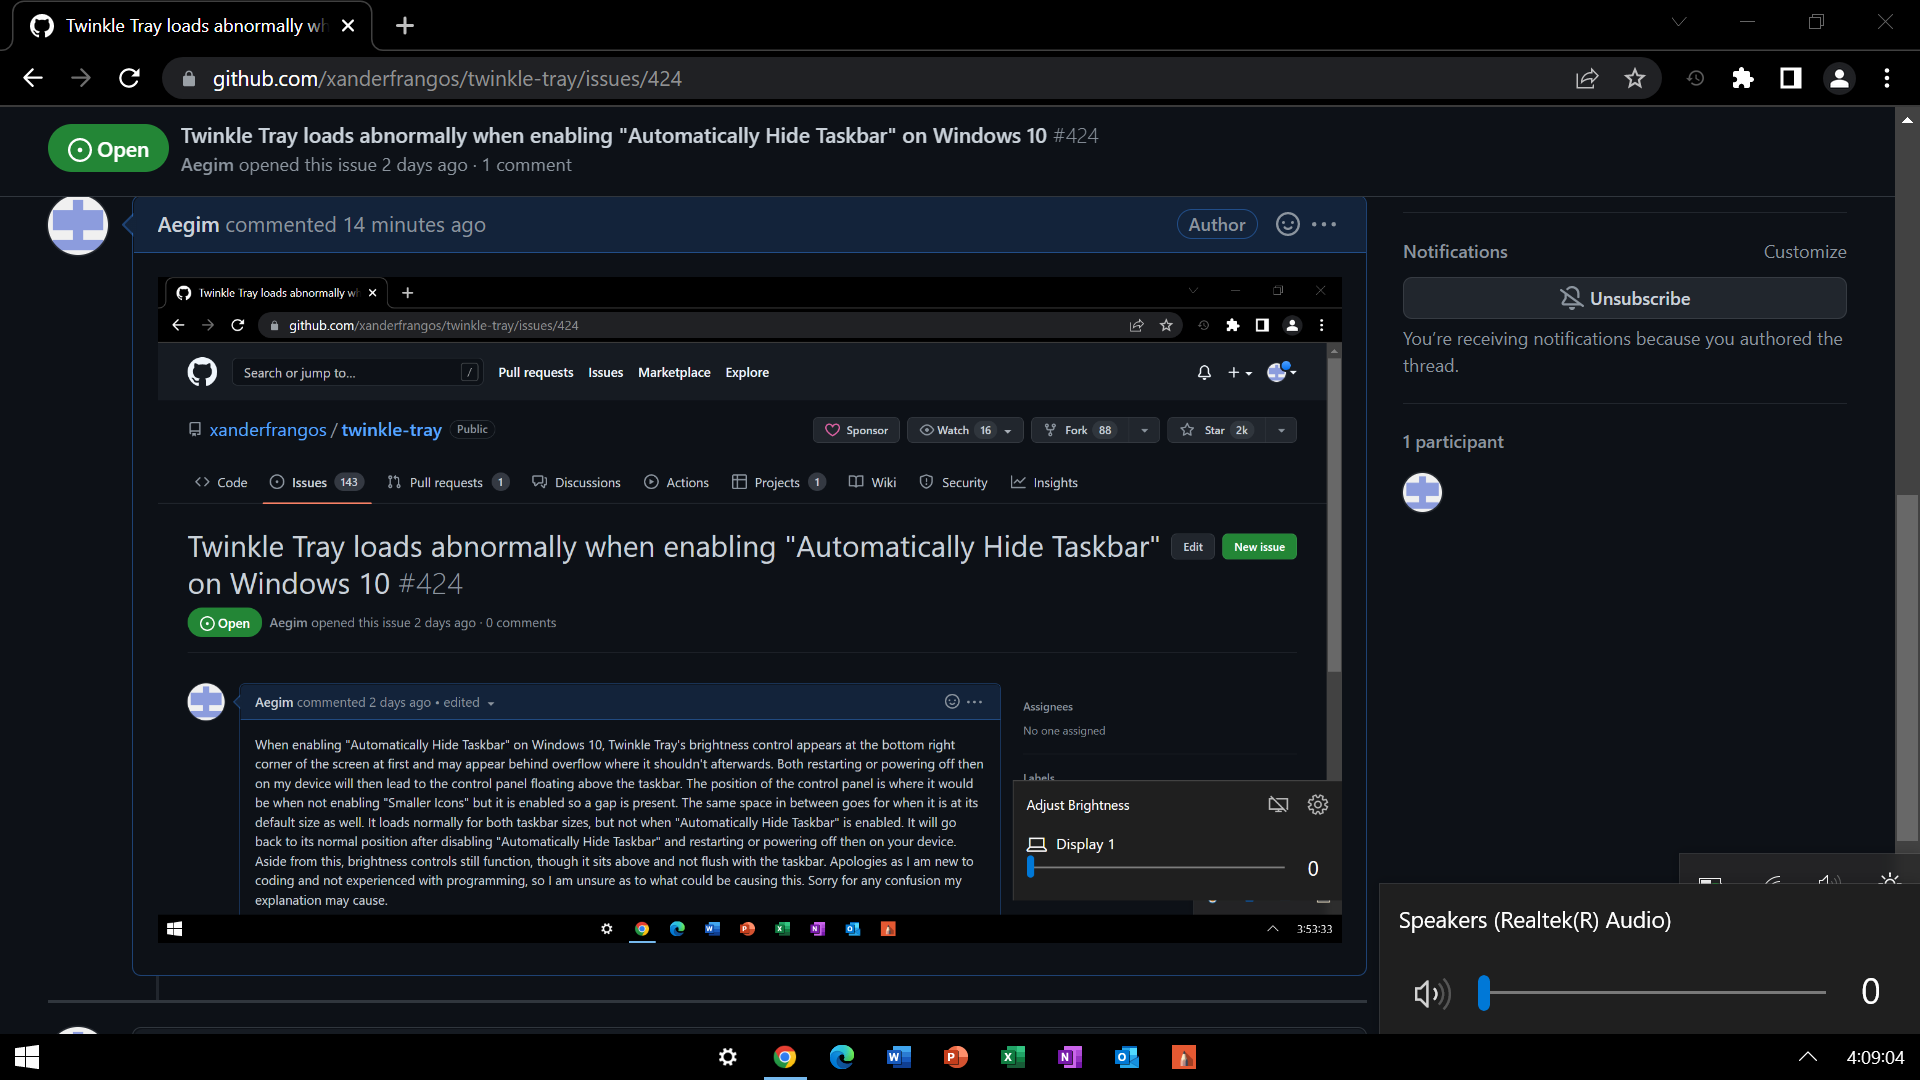Image resolution: width=1920 pixels, height=1080 pixels.
Task: Mute audio via the speaker icon
Action: pyautogui.click(x=1431, y=993)
